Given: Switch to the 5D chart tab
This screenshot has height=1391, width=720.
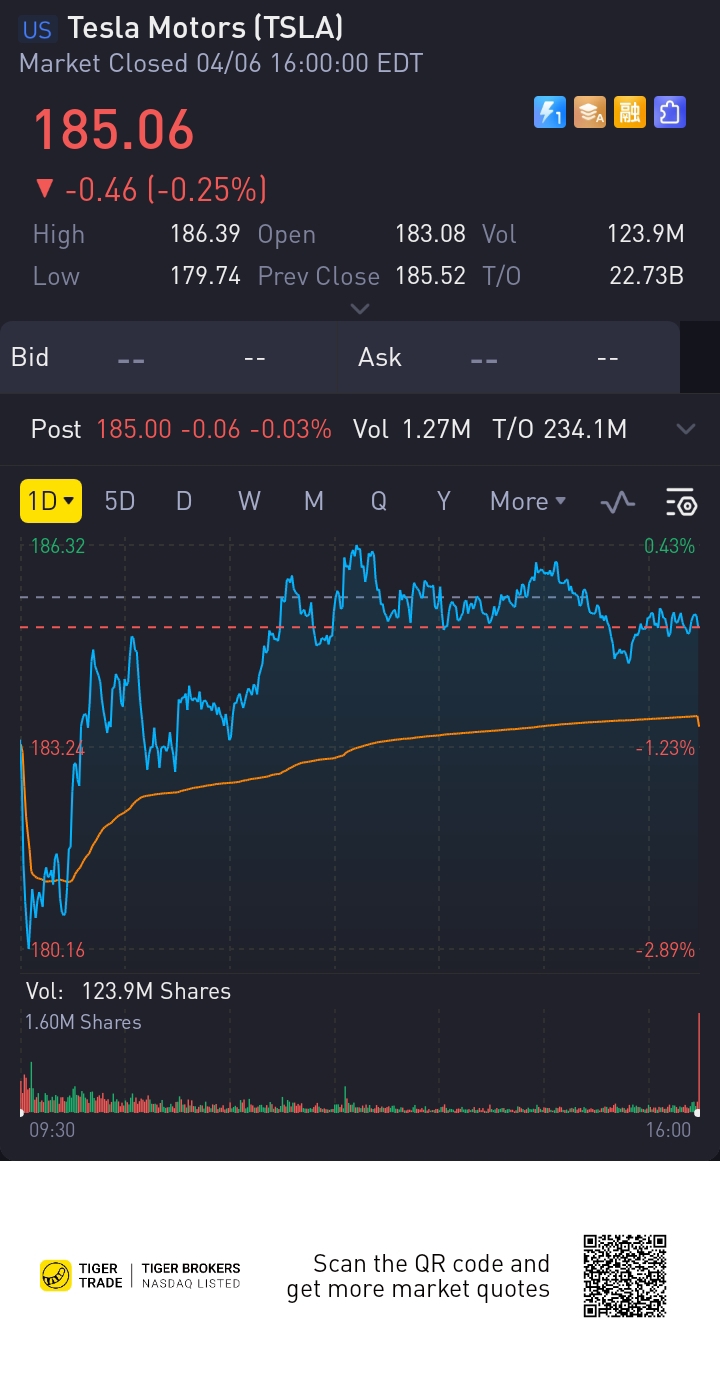Looking at the screenshot, I should (120, 501).
